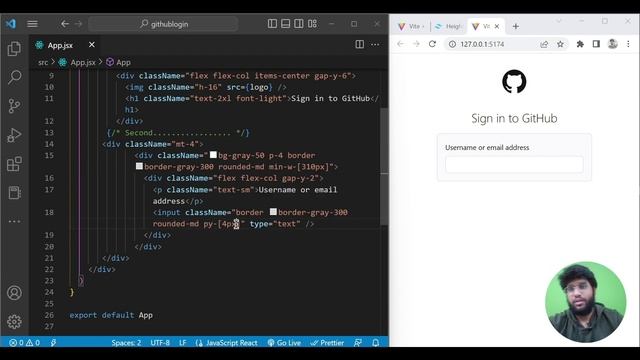Open the Accounts menu
The width and height of the screenshot is (640, 360).
tap(14, 293)
